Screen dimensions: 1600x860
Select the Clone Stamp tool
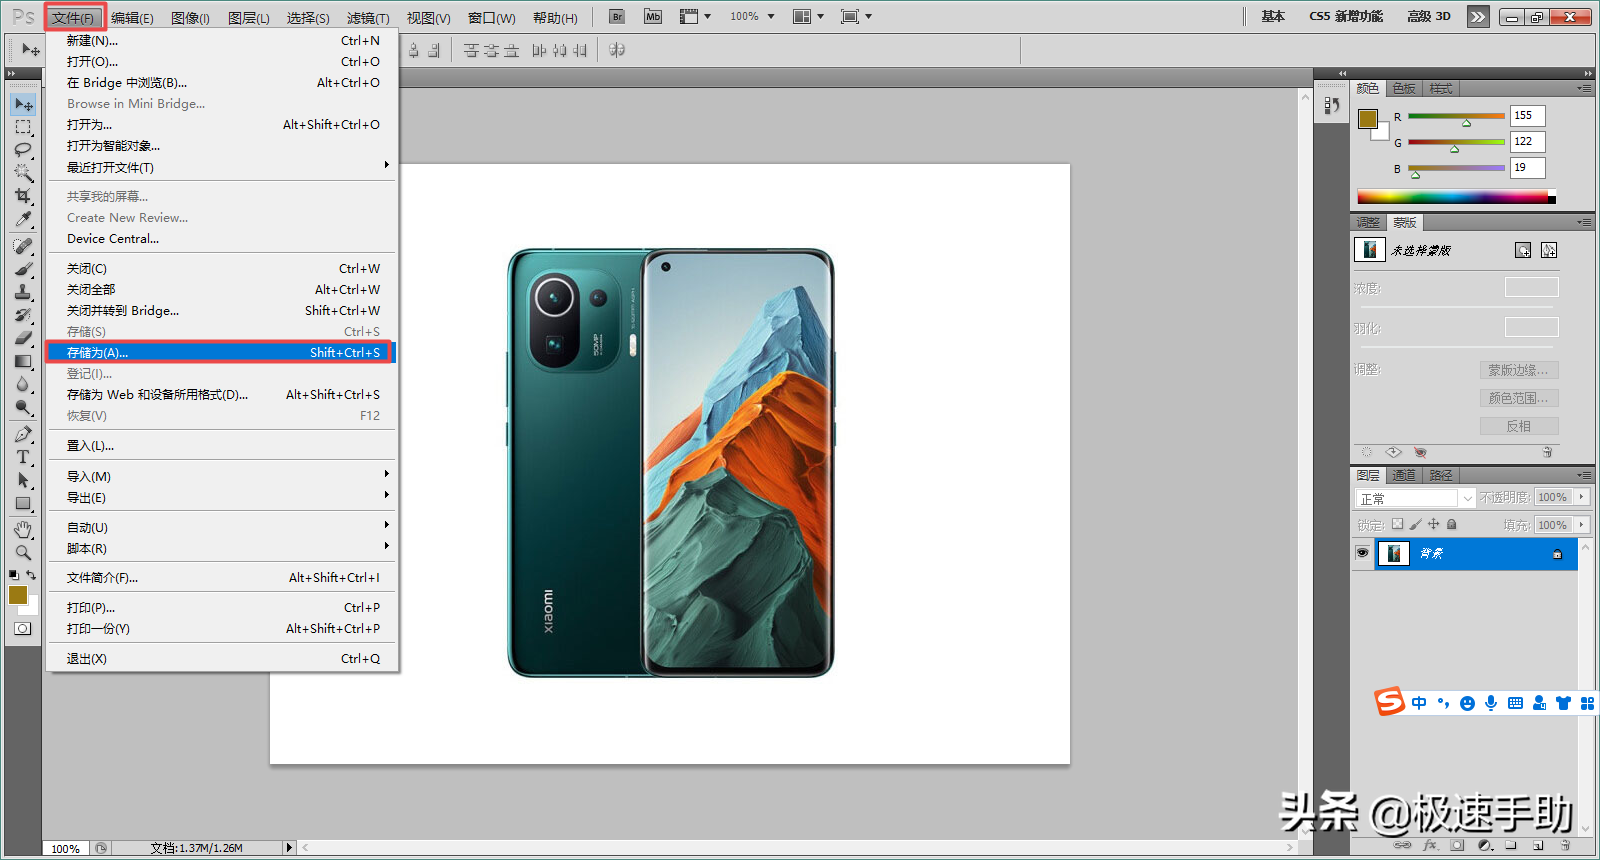(23, 292)
